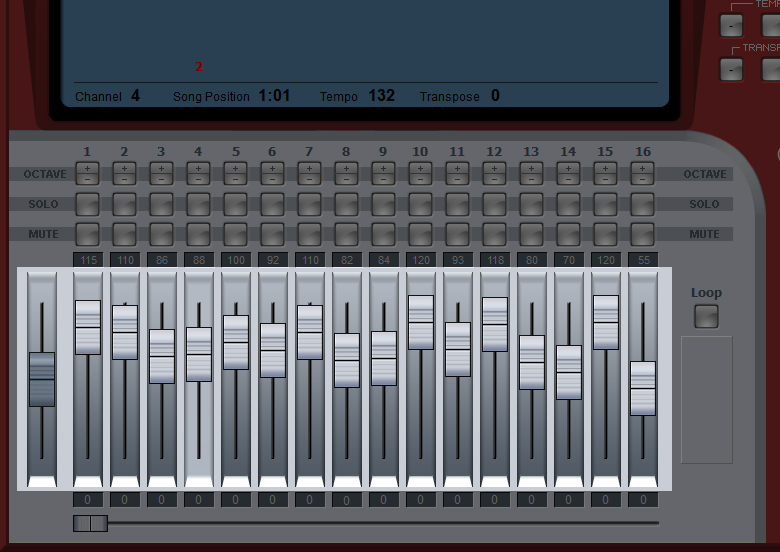Mute channel 13
This screenshot has height=552, width=780.
[x=531, y=234]
